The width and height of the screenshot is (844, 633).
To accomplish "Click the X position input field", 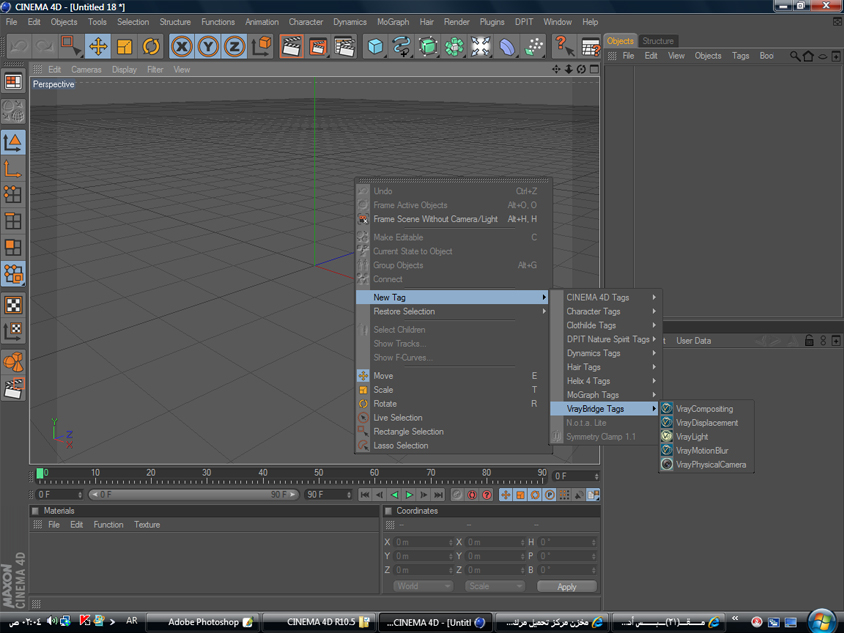I will coord(424,542).
